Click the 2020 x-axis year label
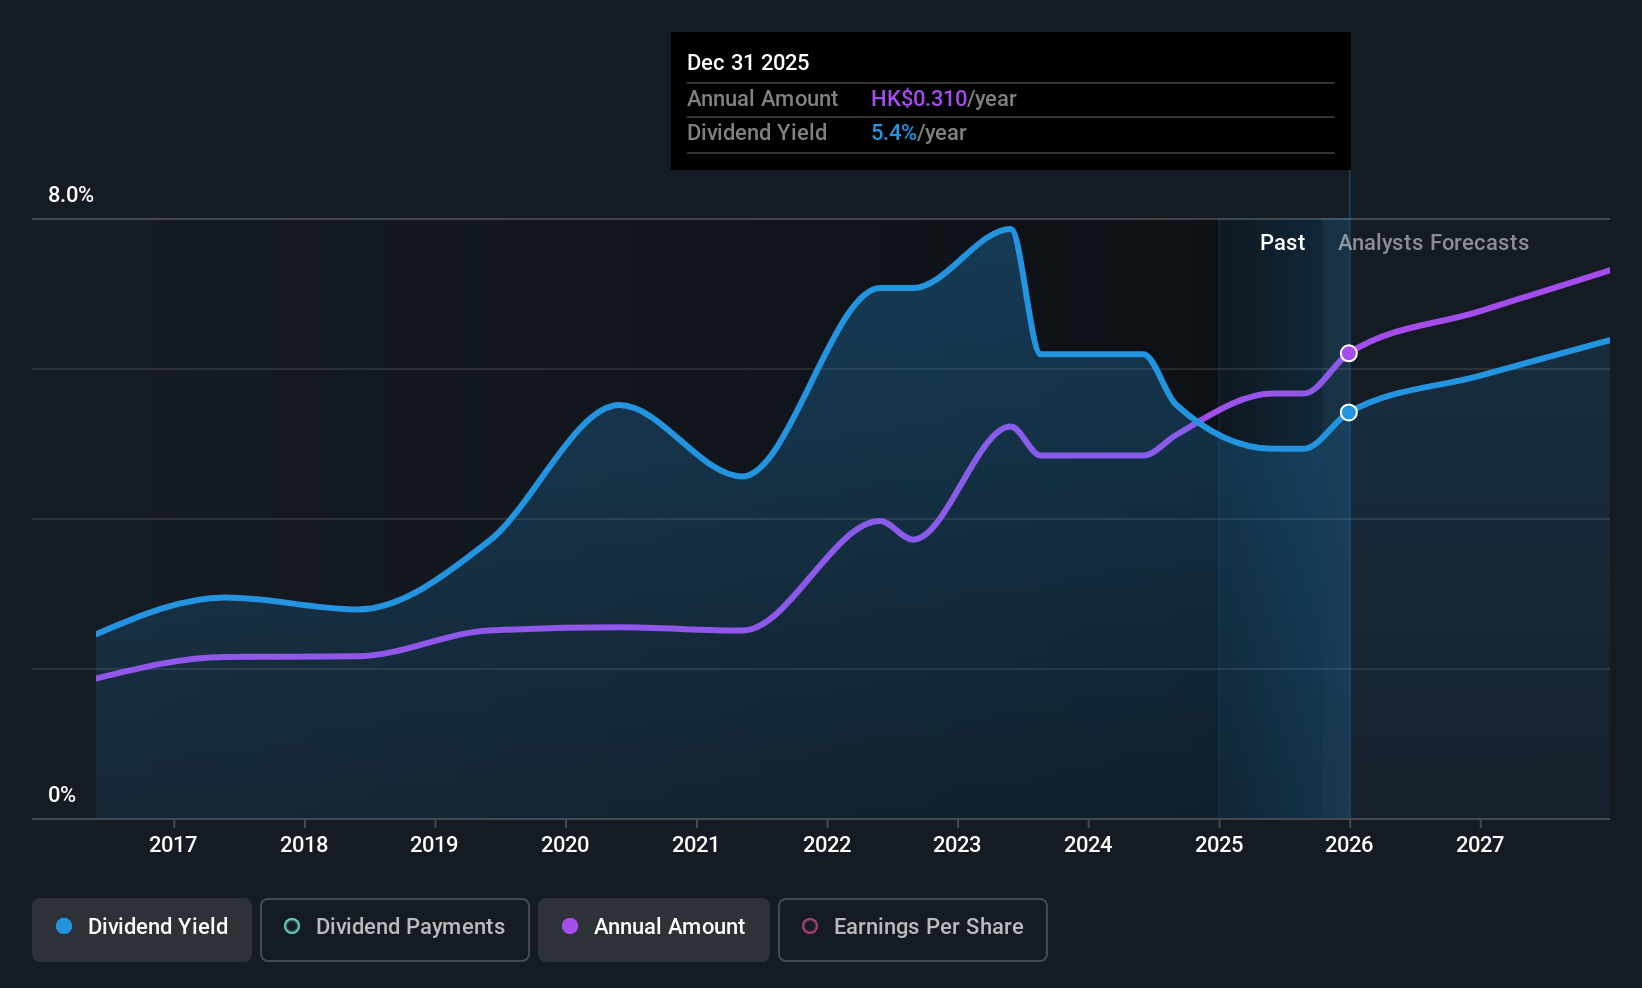Viewport: 1642px width, 988px height. click(x=565, y=845)
